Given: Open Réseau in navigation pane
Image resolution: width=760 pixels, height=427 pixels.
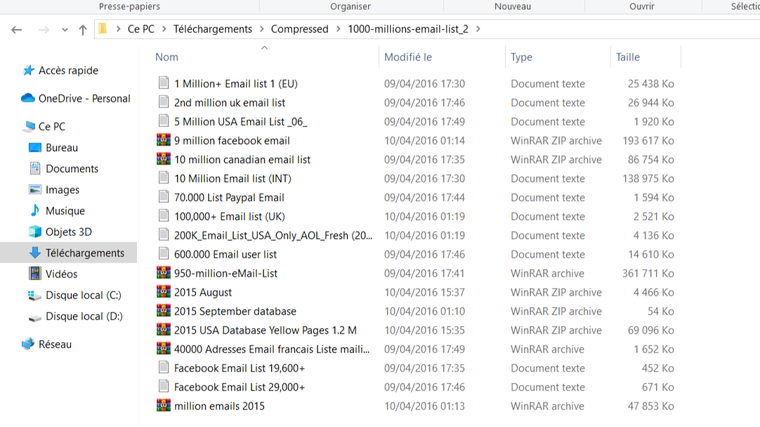Looking at the screenshot, I should [55, 345].
